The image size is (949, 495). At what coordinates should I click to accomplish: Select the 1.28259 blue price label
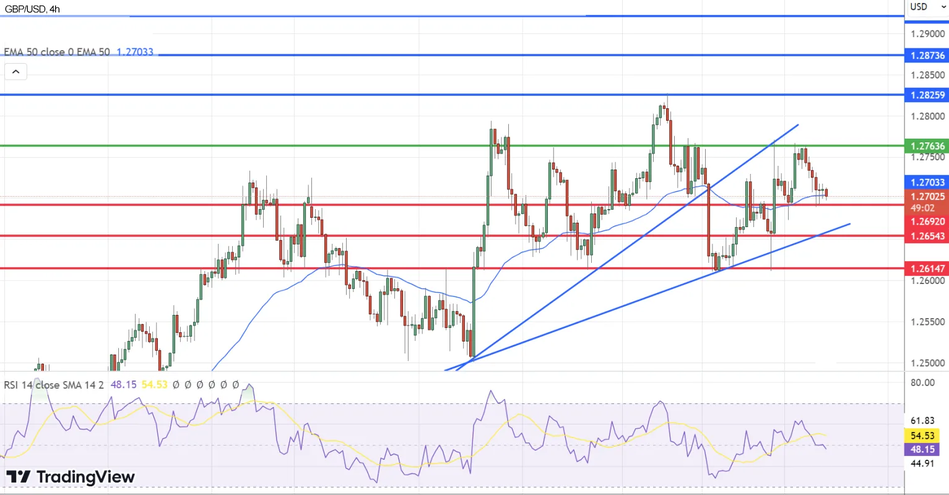click(927, 95)
